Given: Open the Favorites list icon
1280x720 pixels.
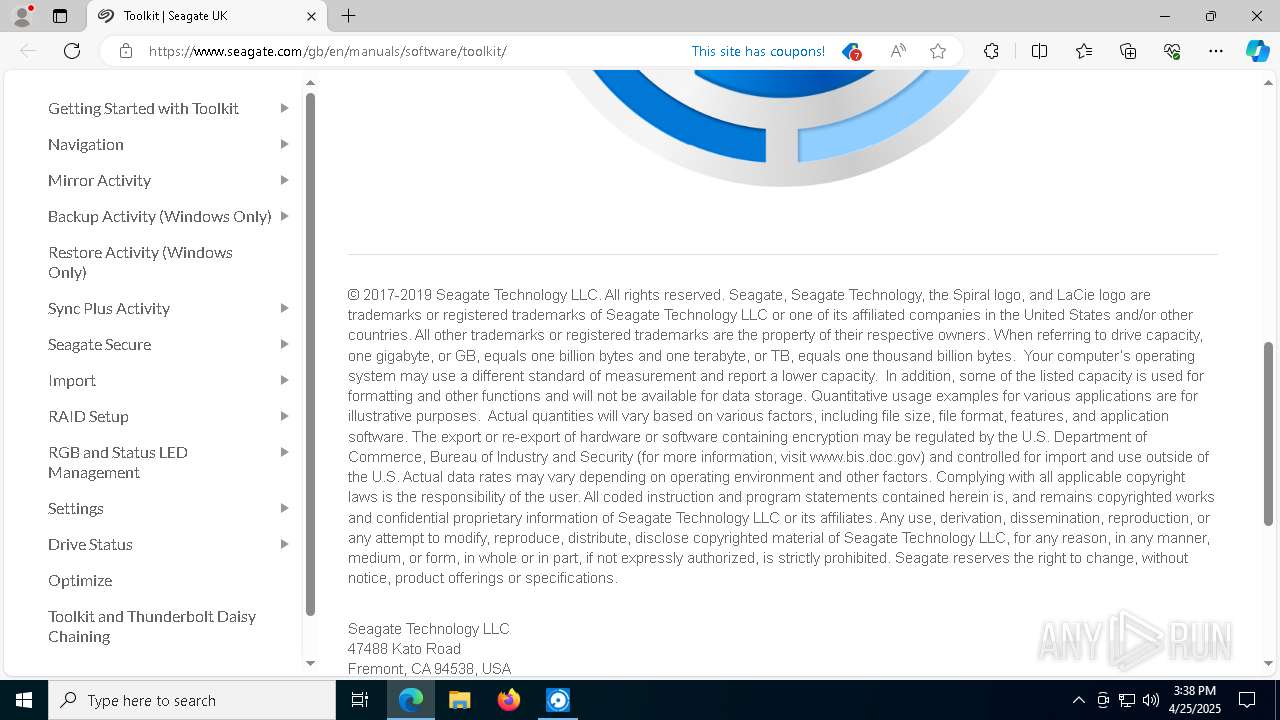Looking at the screenshot, I should (x=1084, y=51).
